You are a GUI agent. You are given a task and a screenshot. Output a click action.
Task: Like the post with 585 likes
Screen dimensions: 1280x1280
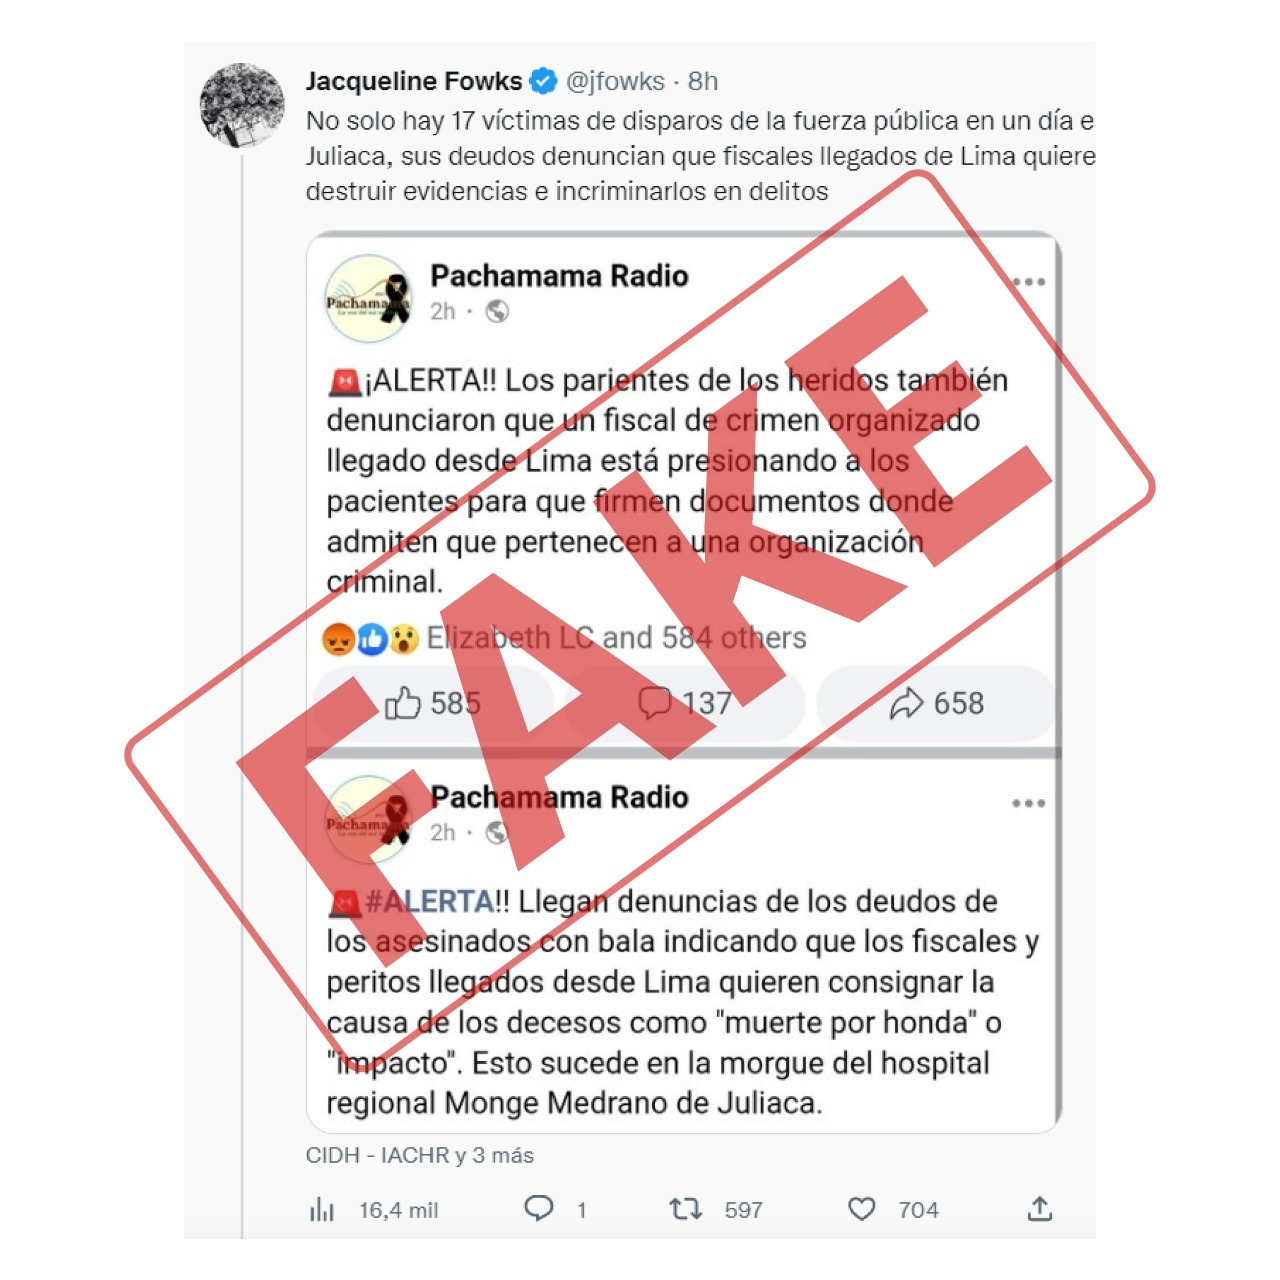point(433,704)
